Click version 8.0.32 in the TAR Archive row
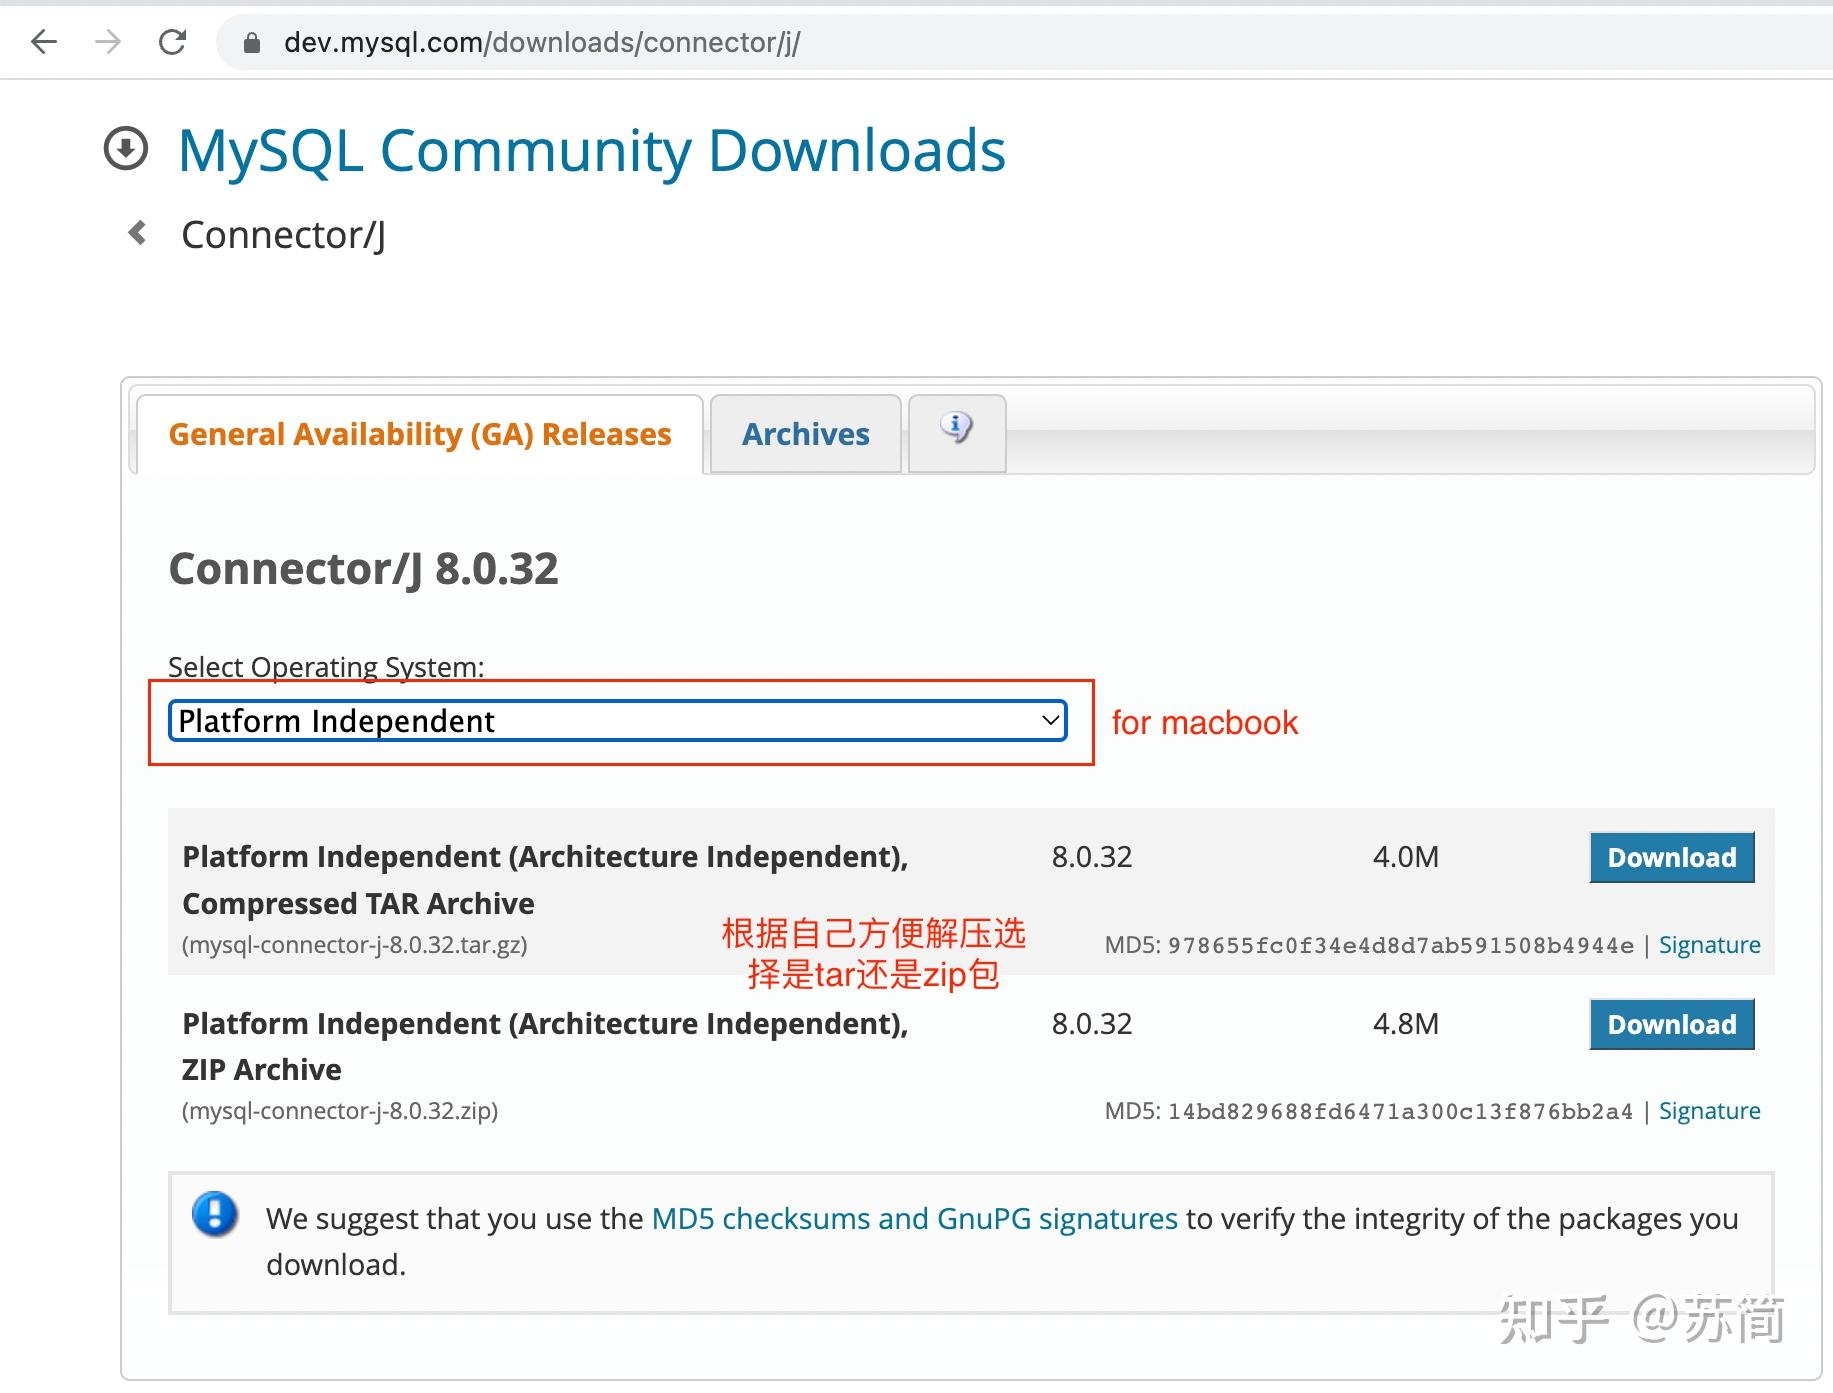Viewport: 1833px width, 1393px height. [x=1092, y=857]
